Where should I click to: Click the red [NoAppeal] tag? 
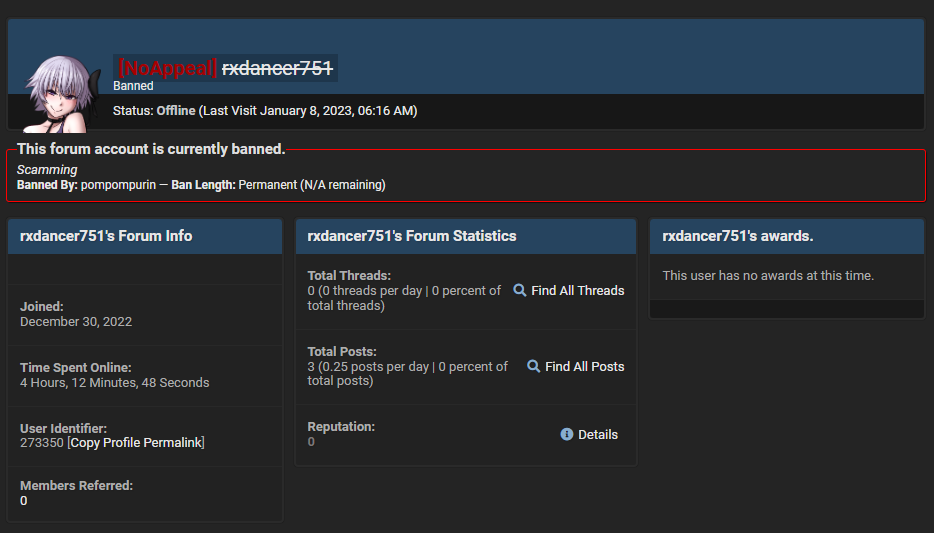(x=167, y=68)
